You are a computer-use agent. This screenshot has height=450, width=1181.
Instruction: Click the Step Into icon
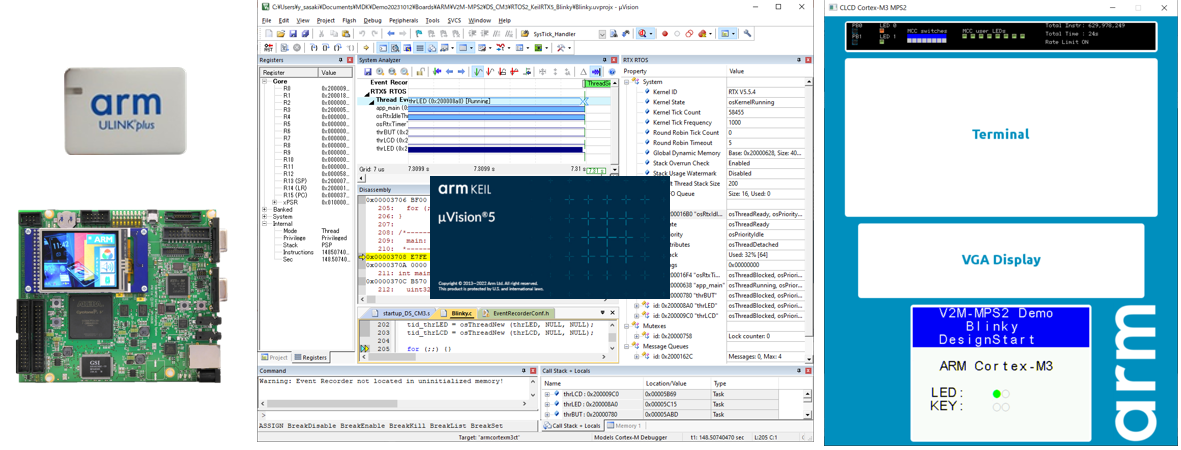pyautogui.click(x=314, y=47)
